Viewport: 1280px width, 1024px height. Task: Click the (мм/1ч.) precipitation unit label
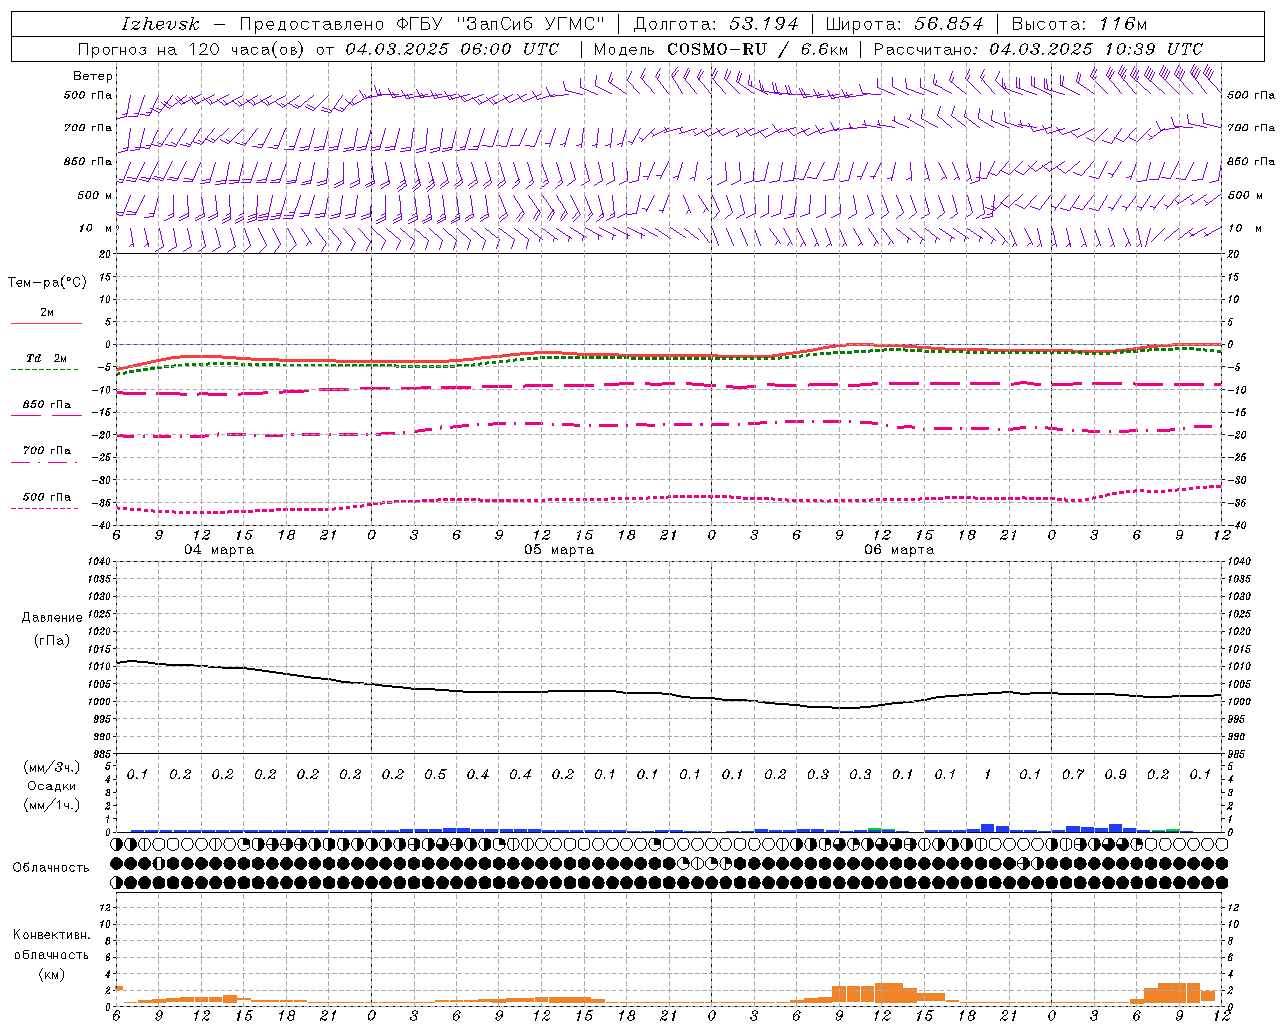point(52,805)
